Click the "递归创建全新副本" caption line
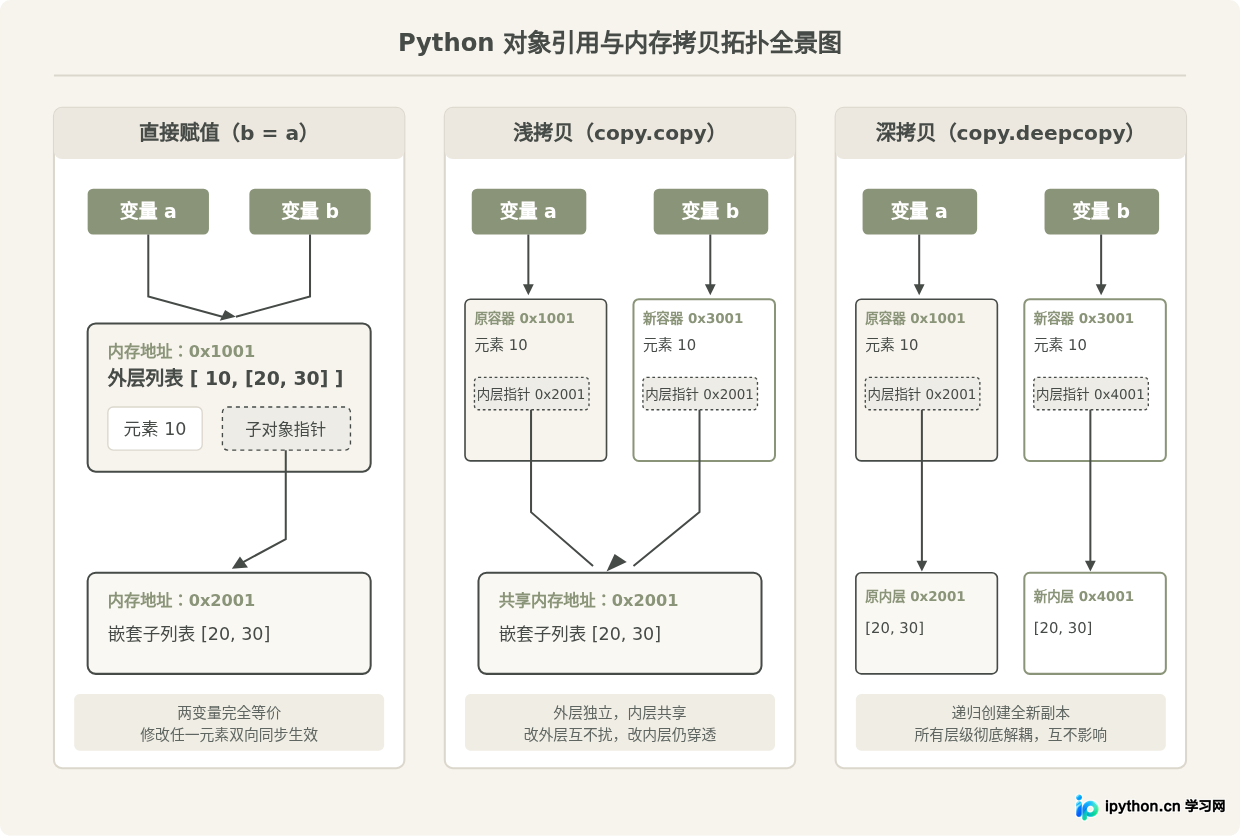 coord(1011,713)
